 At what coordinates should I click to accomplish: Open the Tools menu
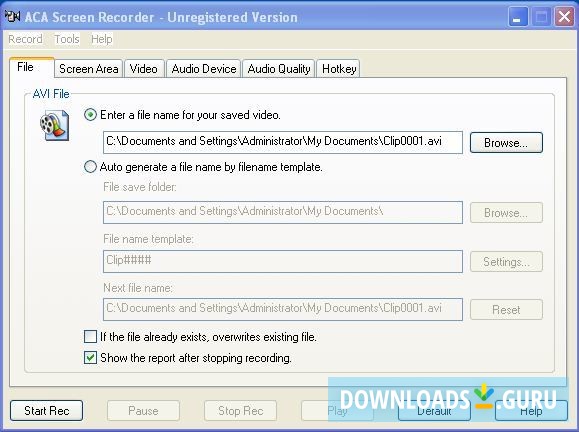click(67, 39)
